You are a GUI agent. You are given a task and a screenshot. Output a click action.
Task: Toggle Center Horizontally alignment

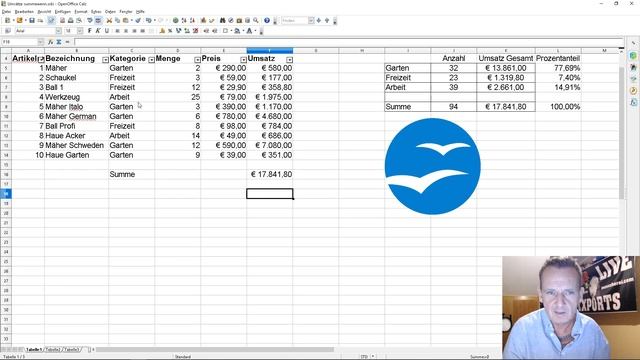click(126, 31)
